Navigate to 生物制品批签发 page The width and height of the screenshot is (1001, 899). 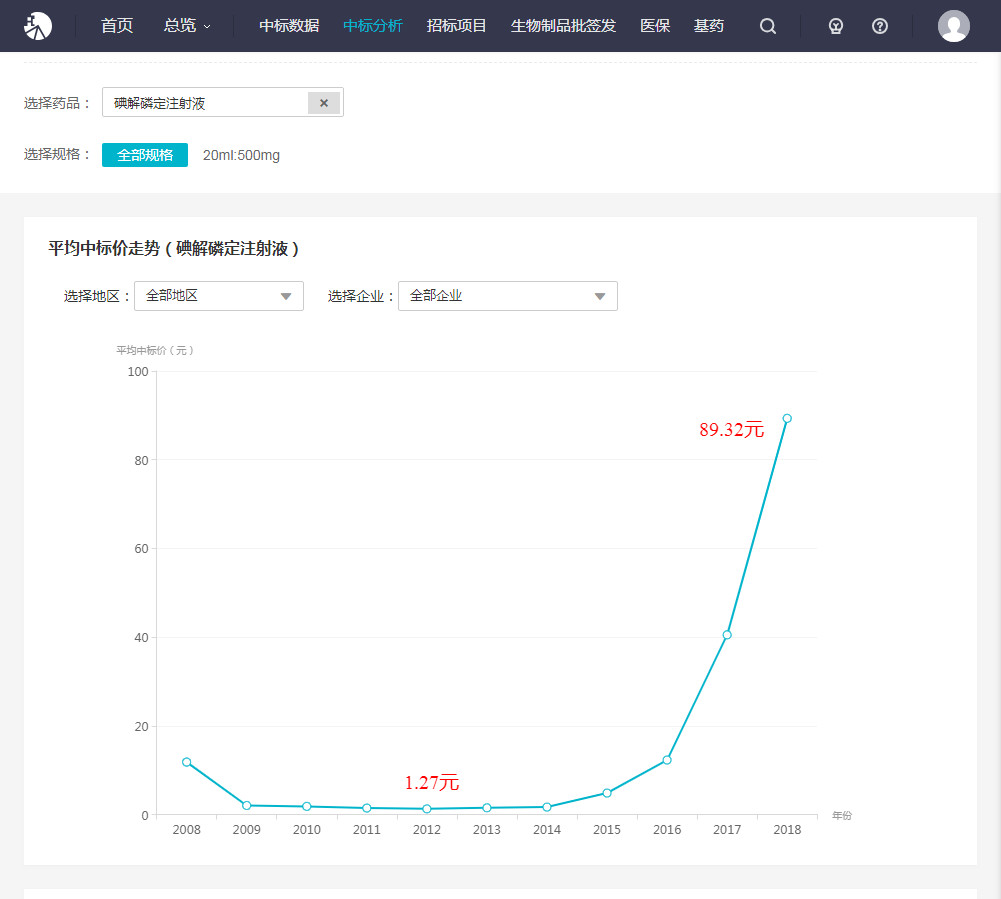pyautogui.click(x=563, y=26)
